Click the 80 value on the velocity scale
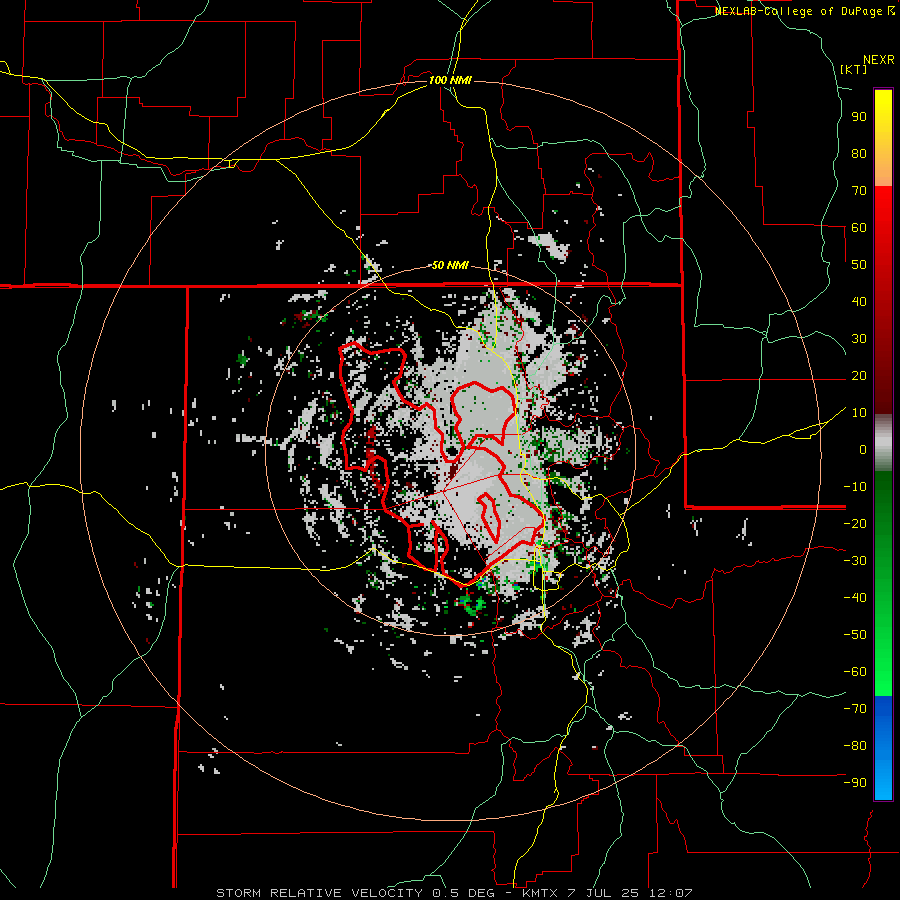 click(859, 154)
